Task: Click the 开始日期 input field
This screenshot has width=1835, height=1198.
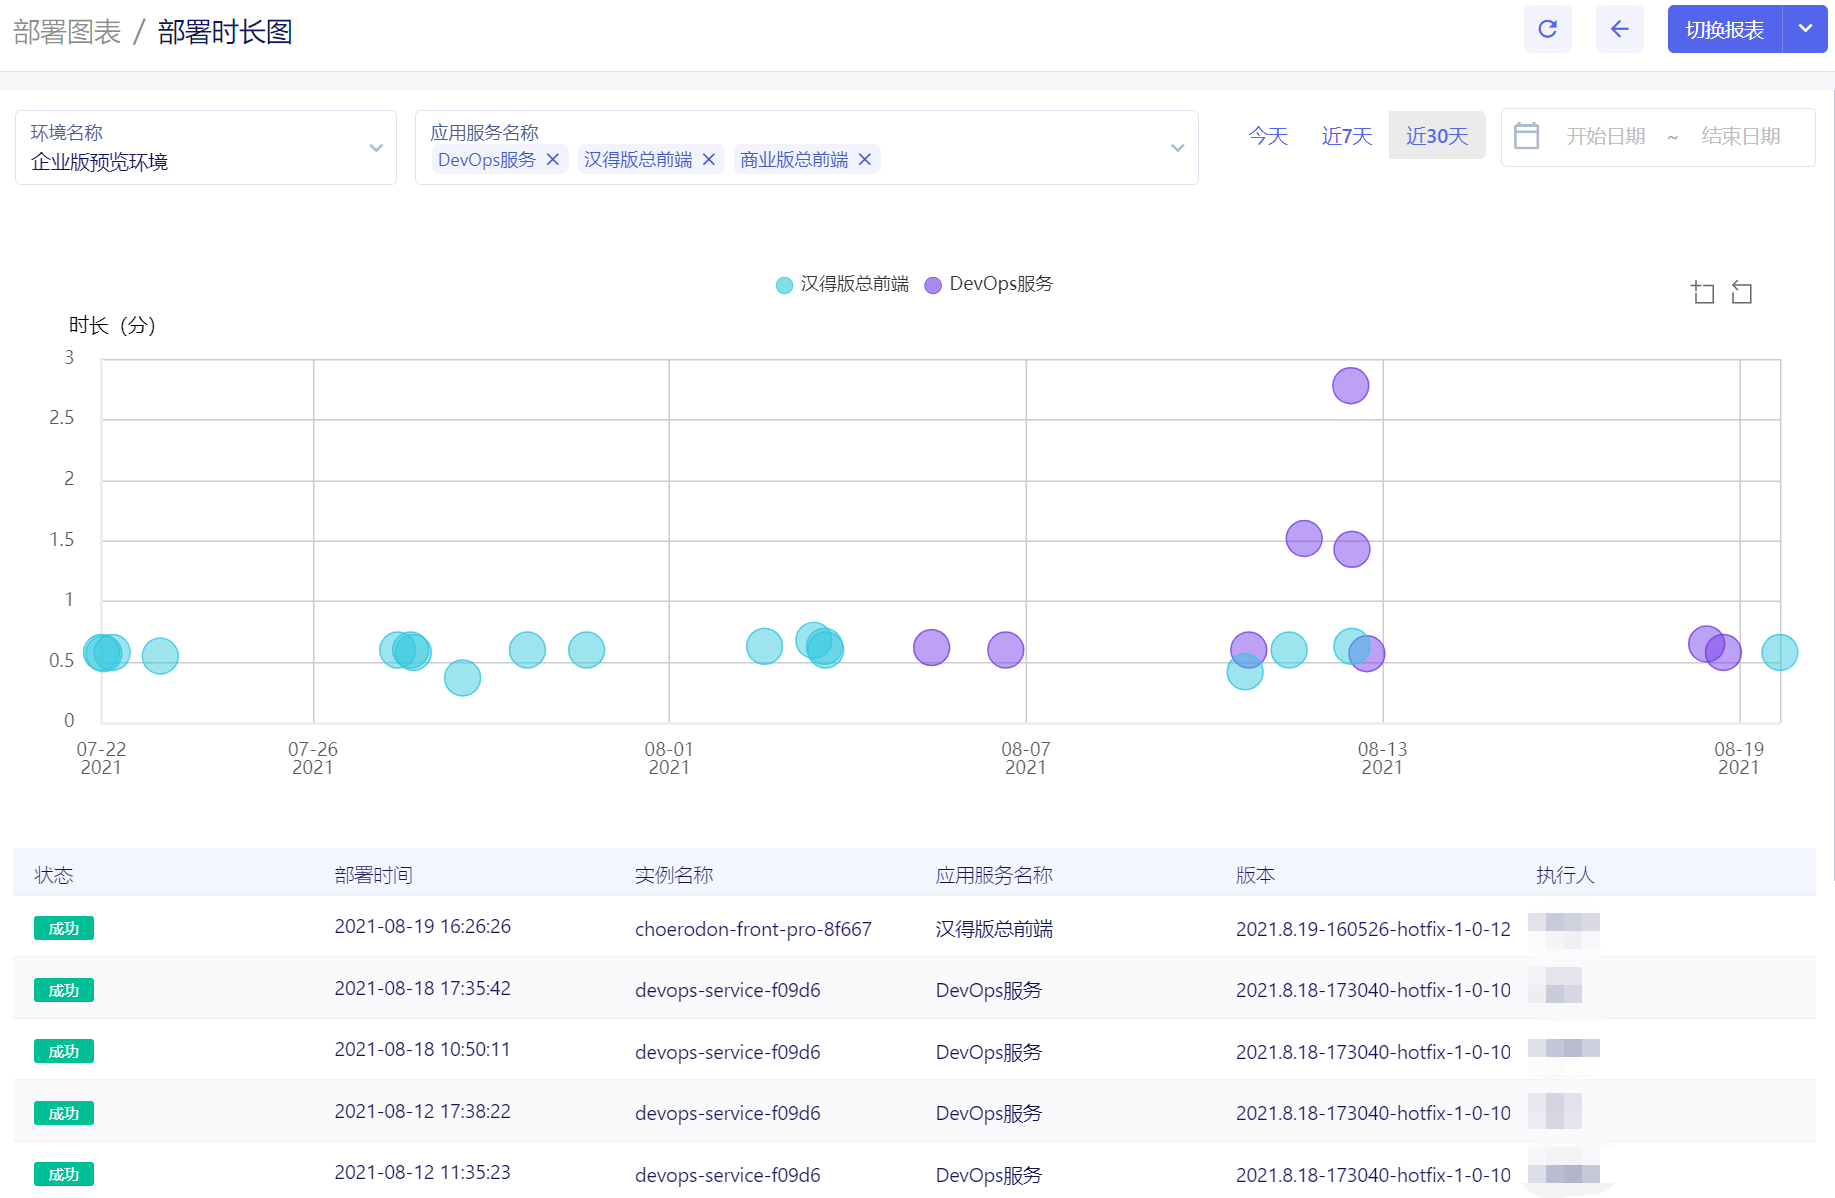Action: (1605, 136)
